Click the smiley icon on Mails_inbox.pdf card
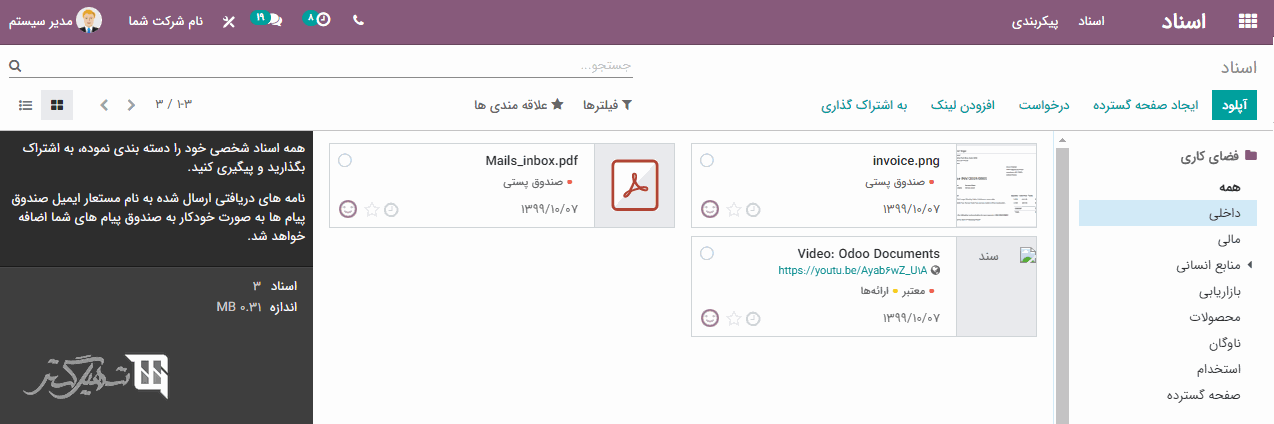Viewport: 1274px width, 424px height. click(349, 209)
